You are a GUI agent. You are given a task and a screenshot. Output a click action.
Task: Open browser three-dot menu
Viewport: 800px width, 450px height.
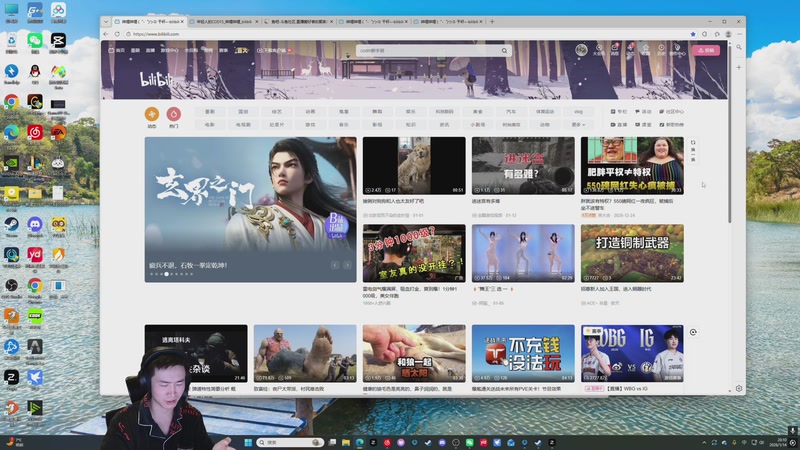click(x=739, y=34)
